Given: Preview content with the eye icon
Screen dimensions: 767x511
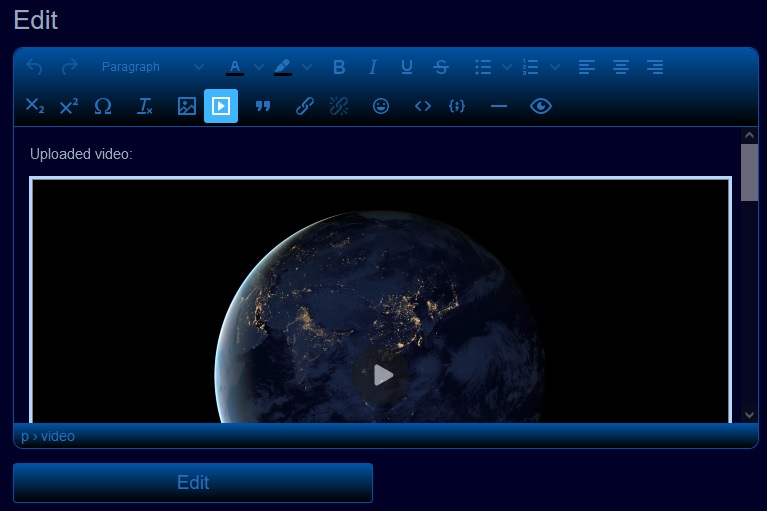Looking at the screenshot, I should pyautogui.click(x=541, y=106).
